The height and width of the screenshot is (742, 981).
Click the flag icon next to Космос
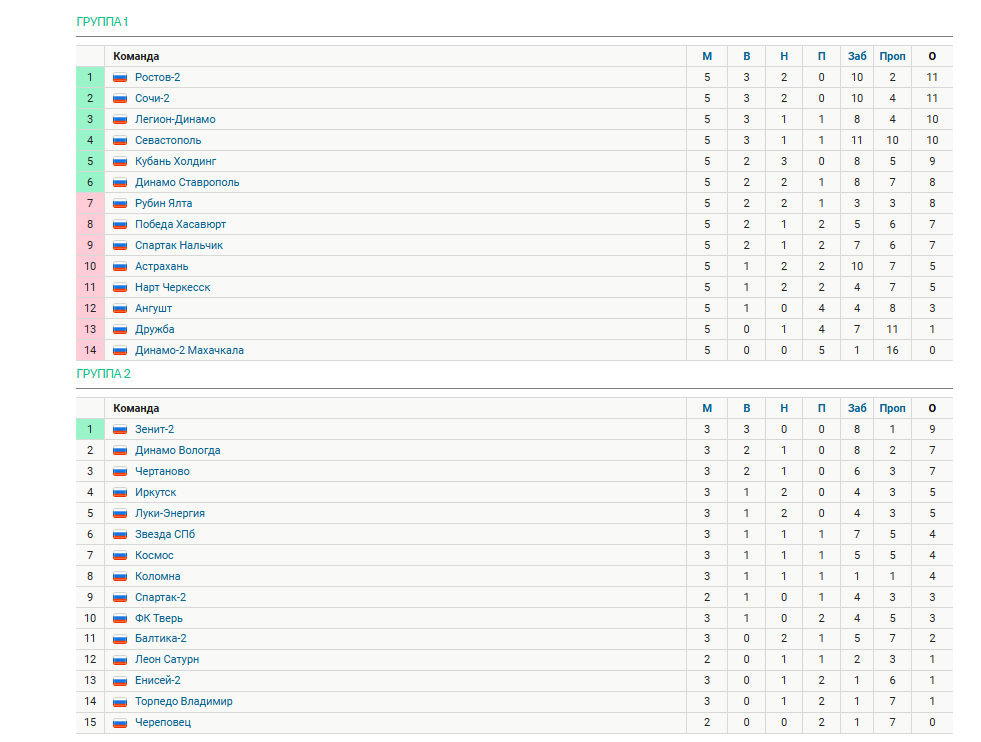coord(120,556)
